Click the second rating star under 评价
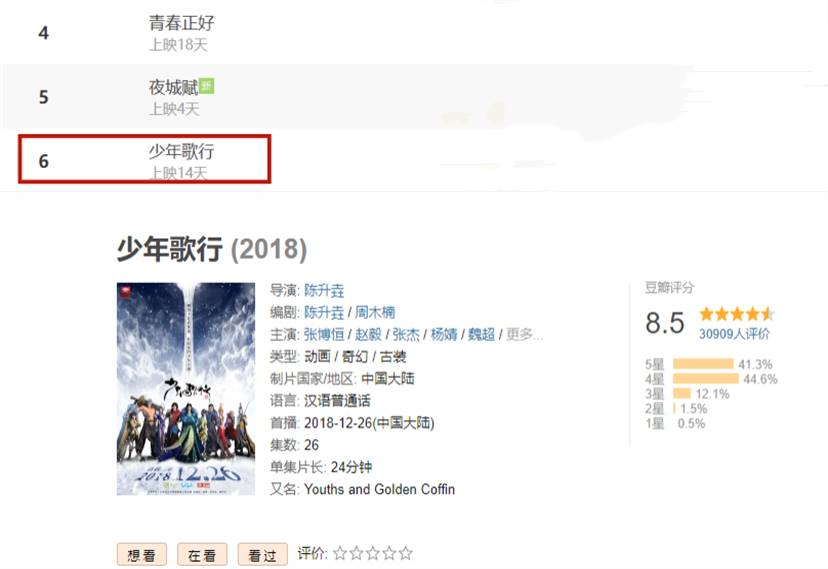Image resolution: width=828 pixels, height=569 pixels. (x=356, y=553)
